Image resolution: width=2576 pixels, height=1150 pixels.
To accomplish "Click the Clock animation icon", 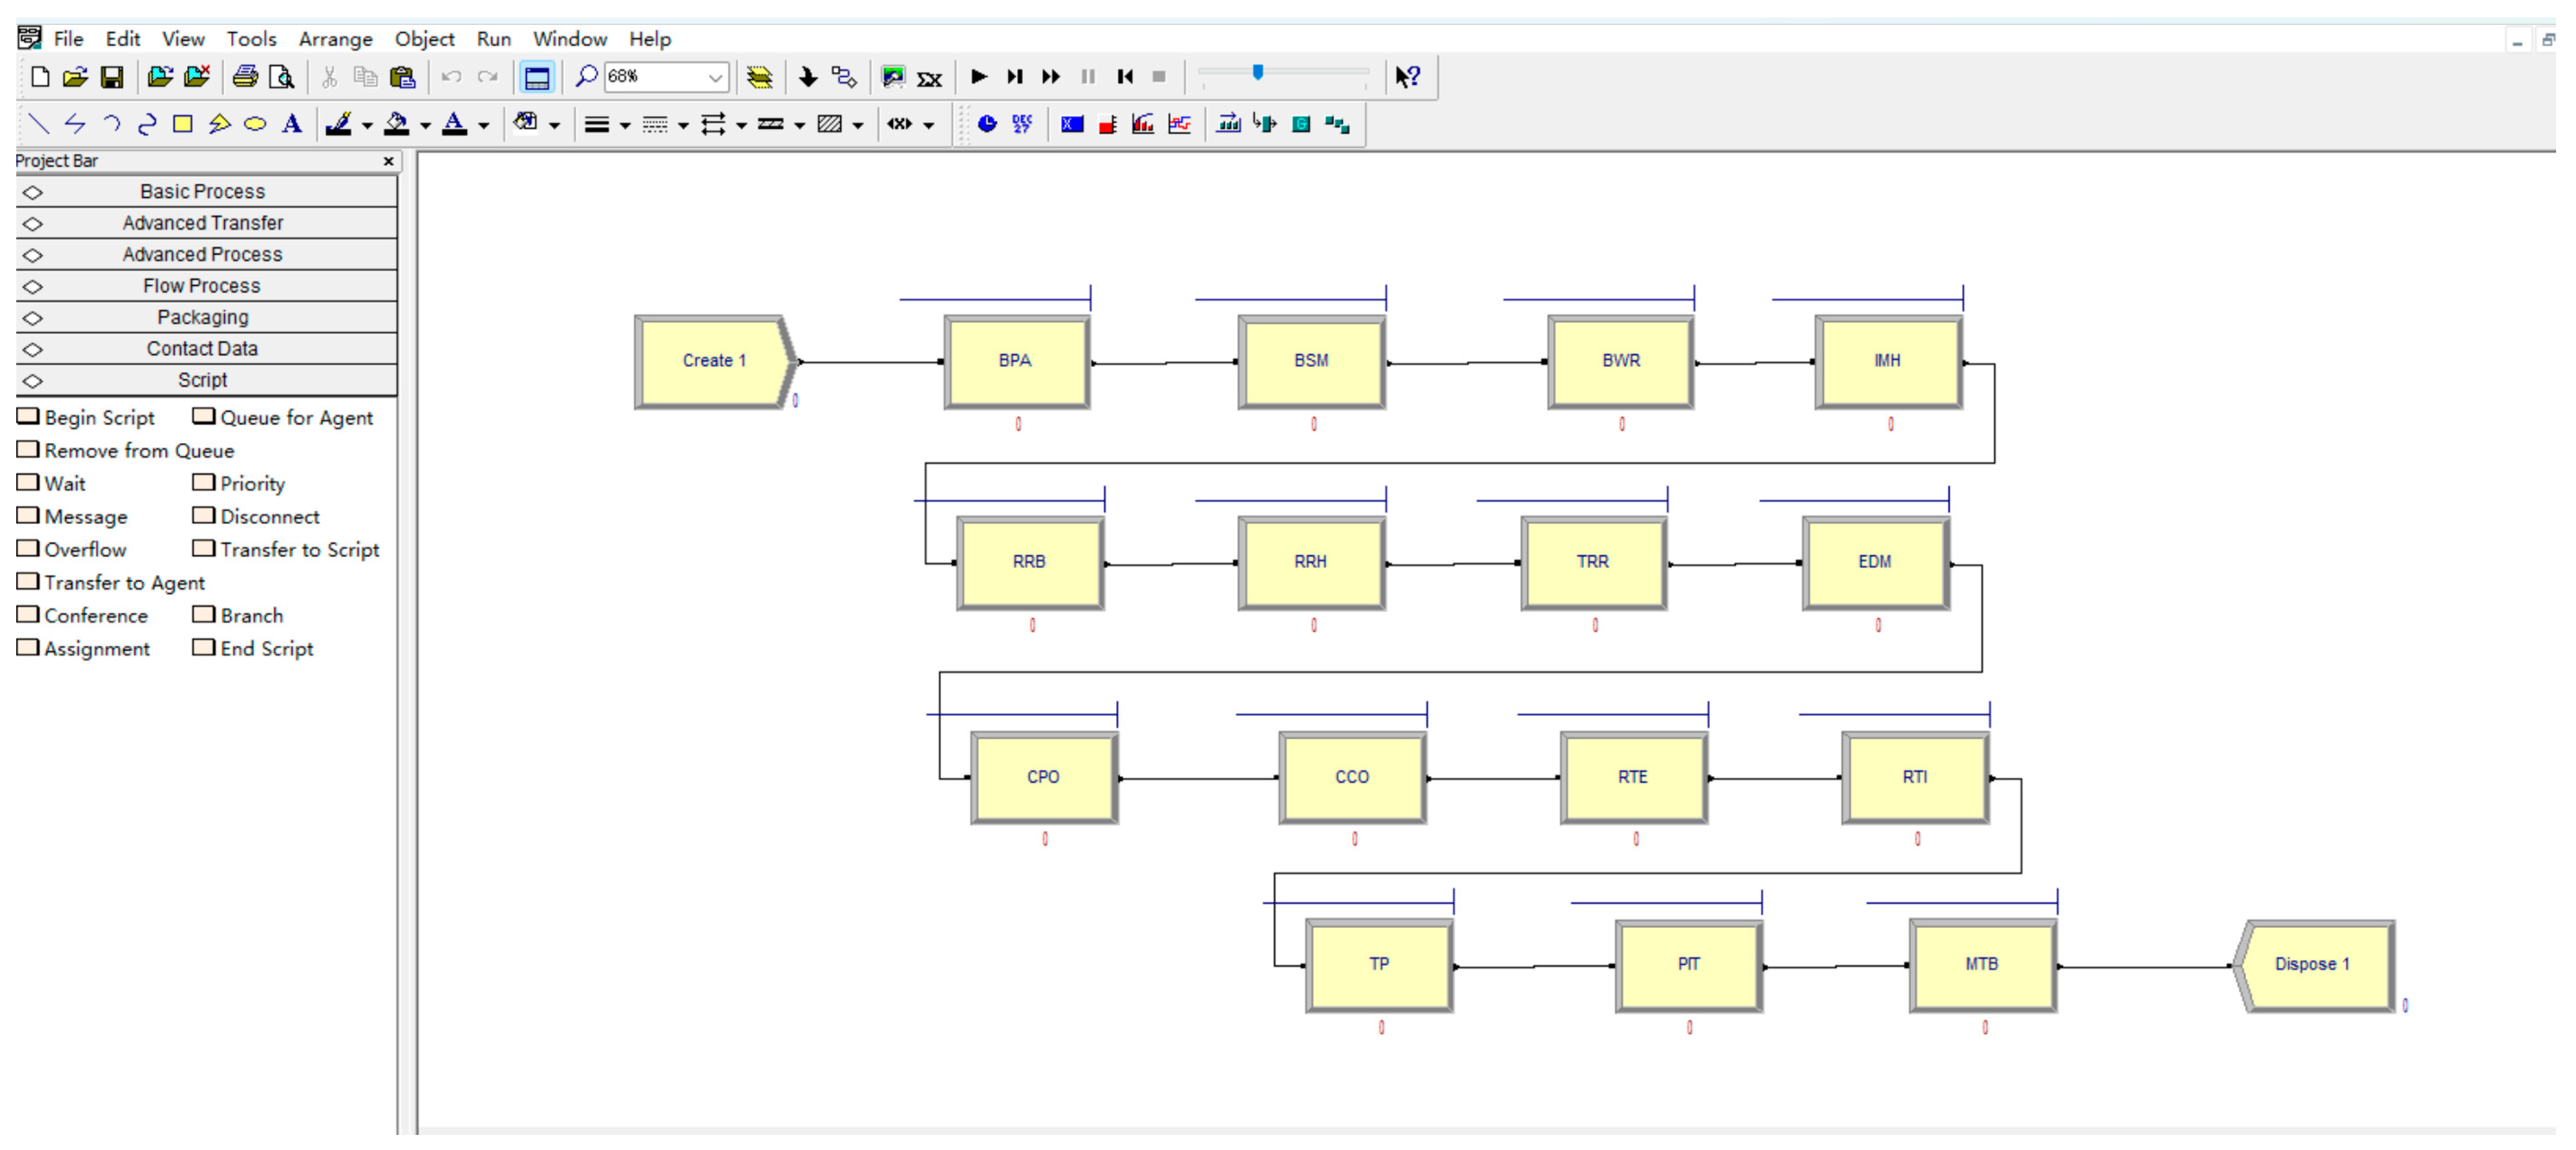I will coord(986,124).
